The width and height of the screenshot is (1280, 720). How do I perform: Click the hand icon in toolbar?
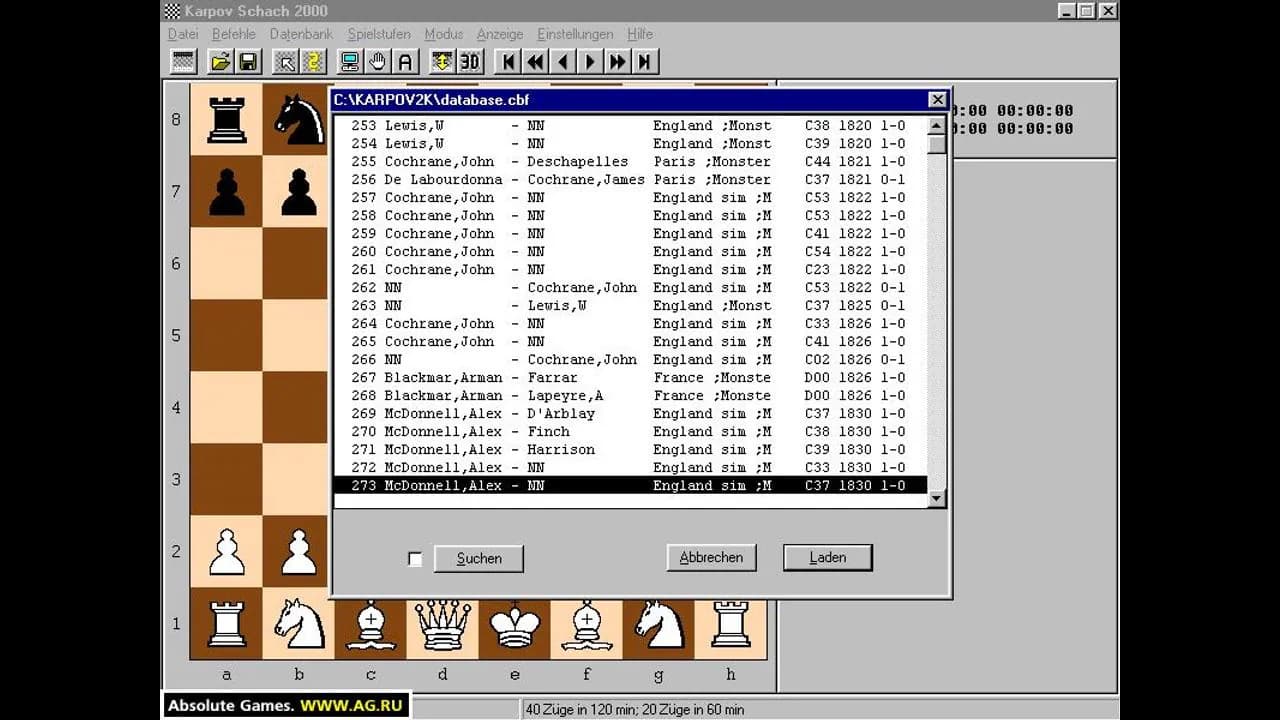[x=377, y=62]
